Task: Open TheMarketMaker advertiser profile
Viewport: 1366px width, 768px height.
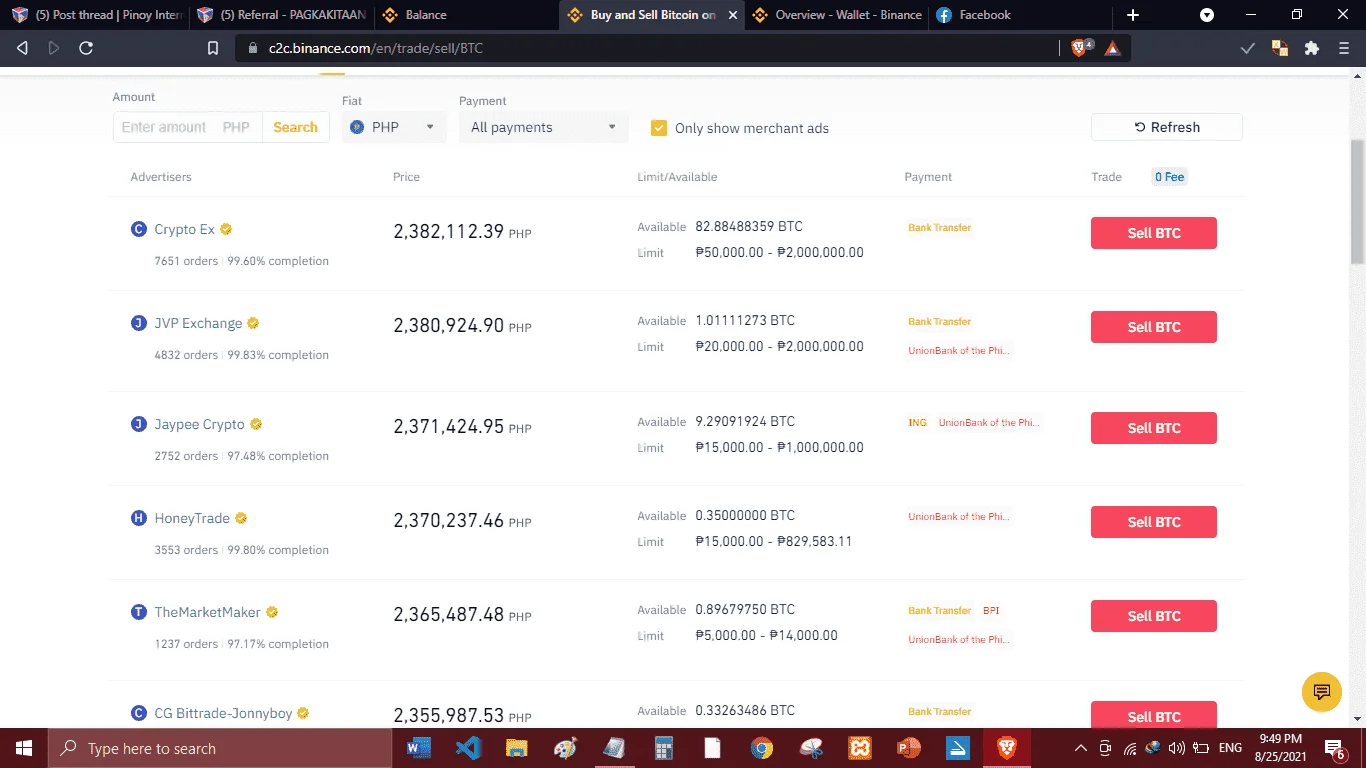Action: coord(207,612)
